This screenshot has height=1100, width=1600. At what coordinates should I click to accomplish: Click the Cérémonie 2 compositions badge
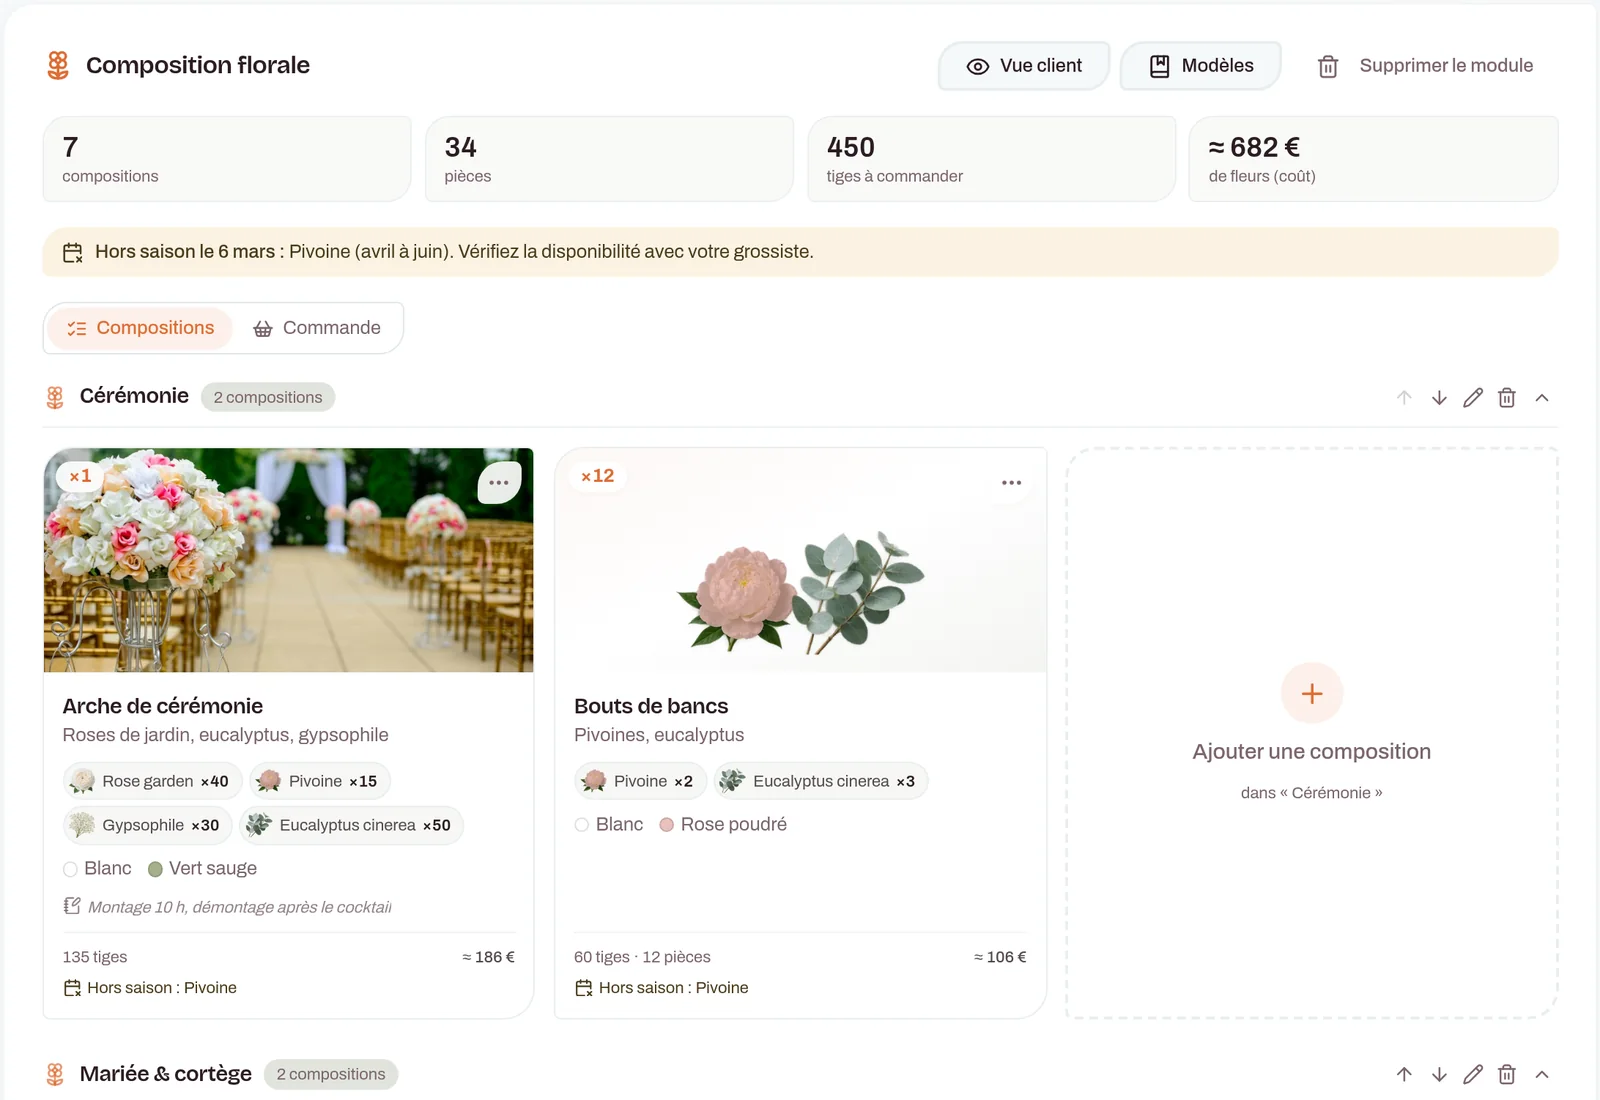click(x=268, y=397)
